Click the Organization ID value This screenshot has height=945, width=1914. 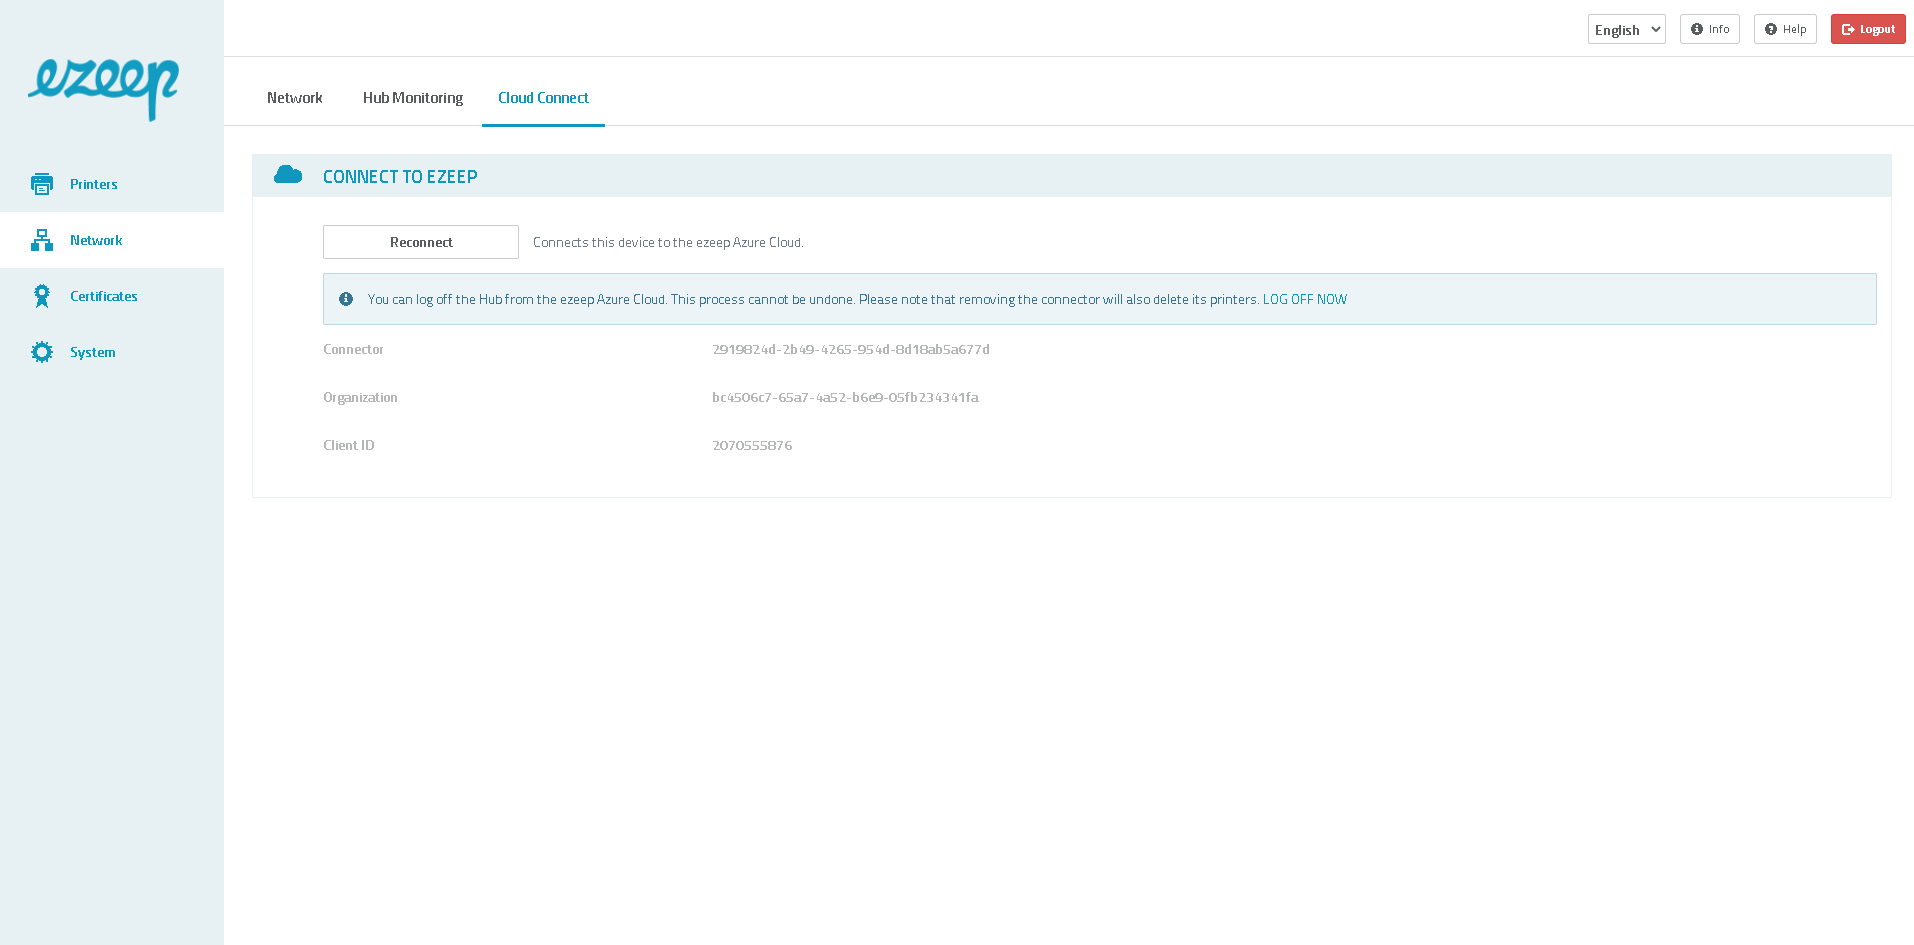tap(845, 397)
